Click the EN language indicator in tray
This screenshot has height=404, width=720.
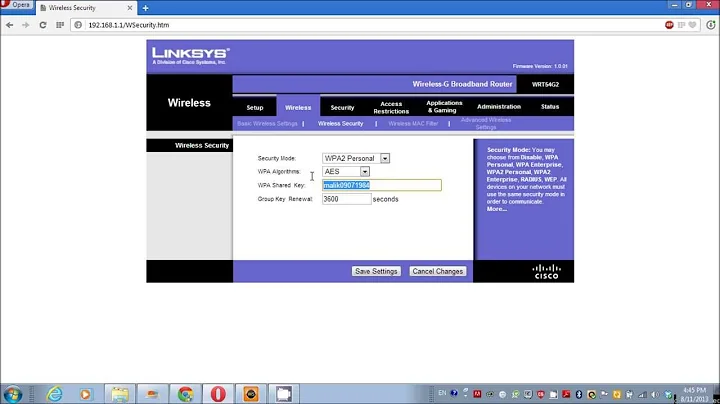(442, 393)
